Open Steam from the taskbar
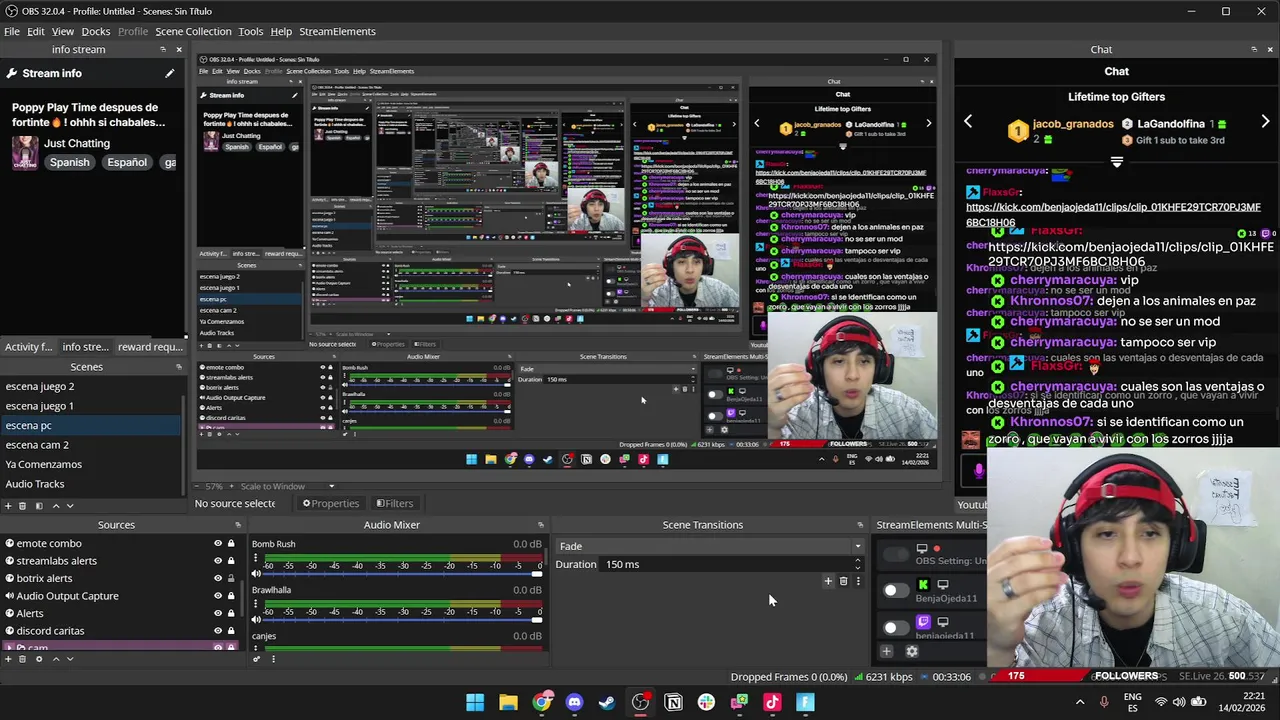Viewport: 1280px width, 720px height. (607, 703)
